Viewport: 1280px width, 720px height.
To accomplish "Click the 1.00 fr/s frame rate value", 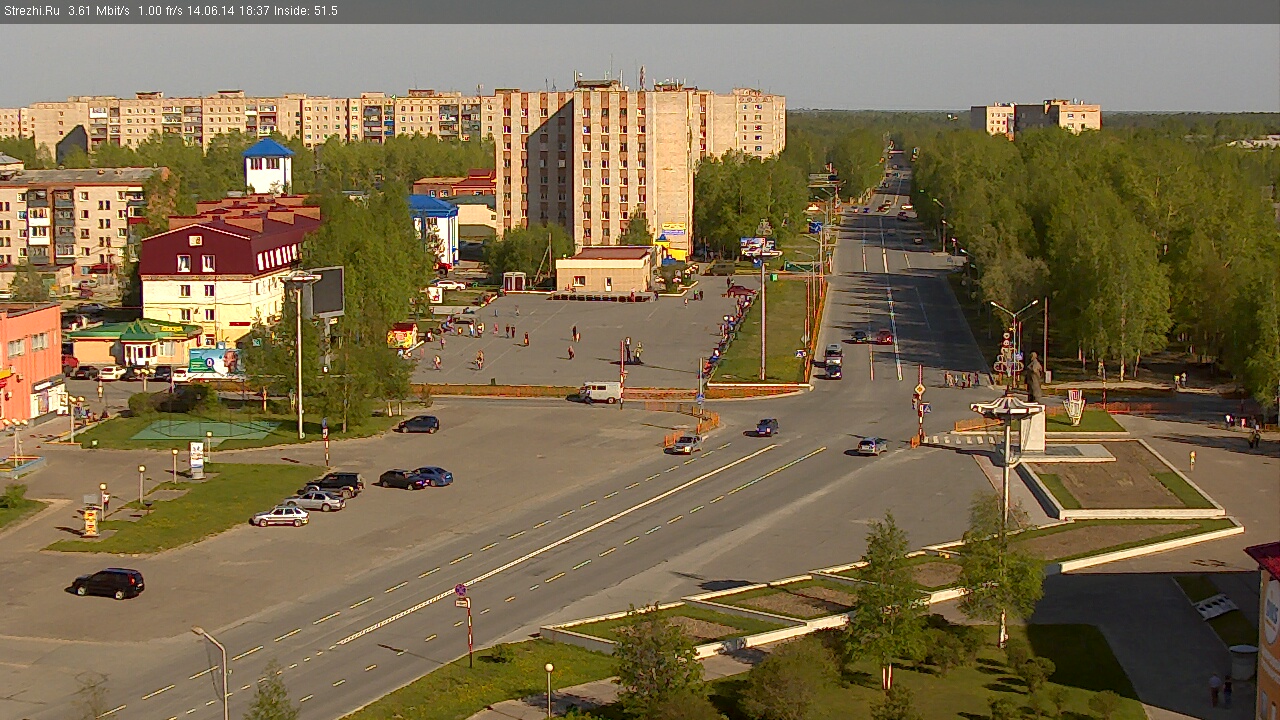I will 162,11.
